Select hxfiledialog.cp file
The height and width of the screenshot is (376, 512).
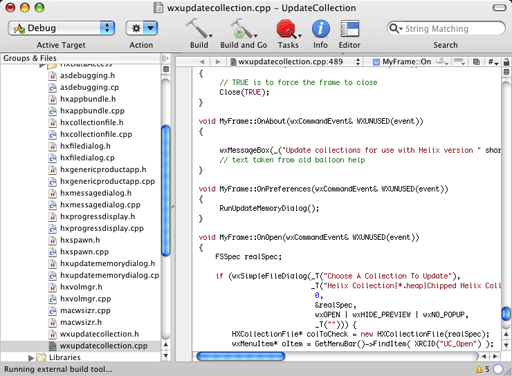[87, 158]
